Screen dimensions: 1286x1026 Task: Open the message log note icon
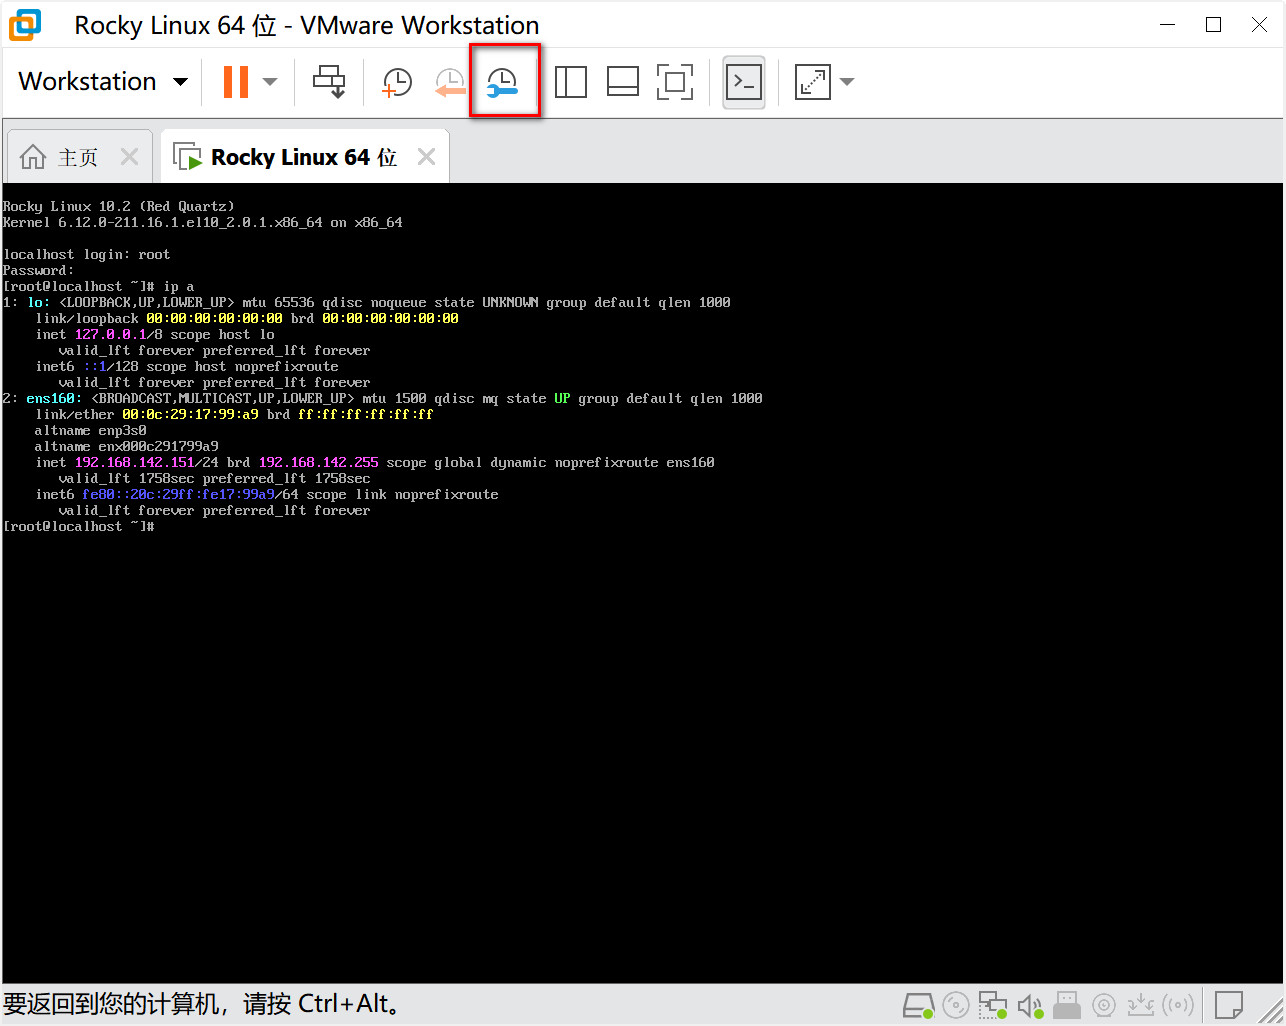pyautogui.click(x=1229, y=1004)
